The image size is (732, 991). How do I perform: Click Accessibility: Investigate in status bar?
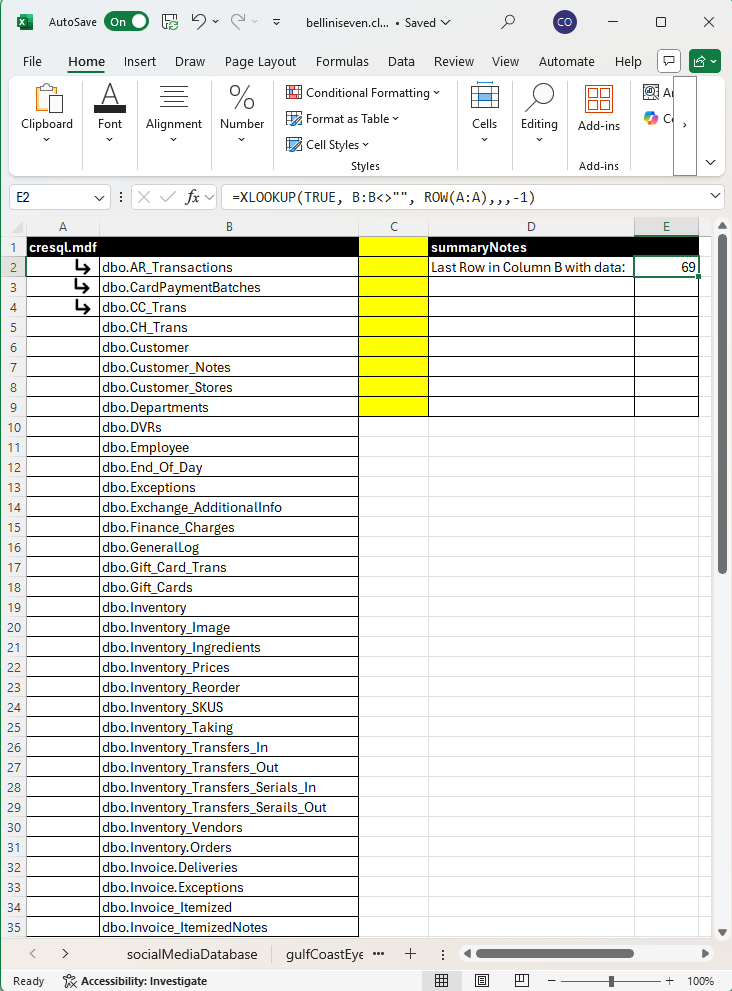pos(134,981)
